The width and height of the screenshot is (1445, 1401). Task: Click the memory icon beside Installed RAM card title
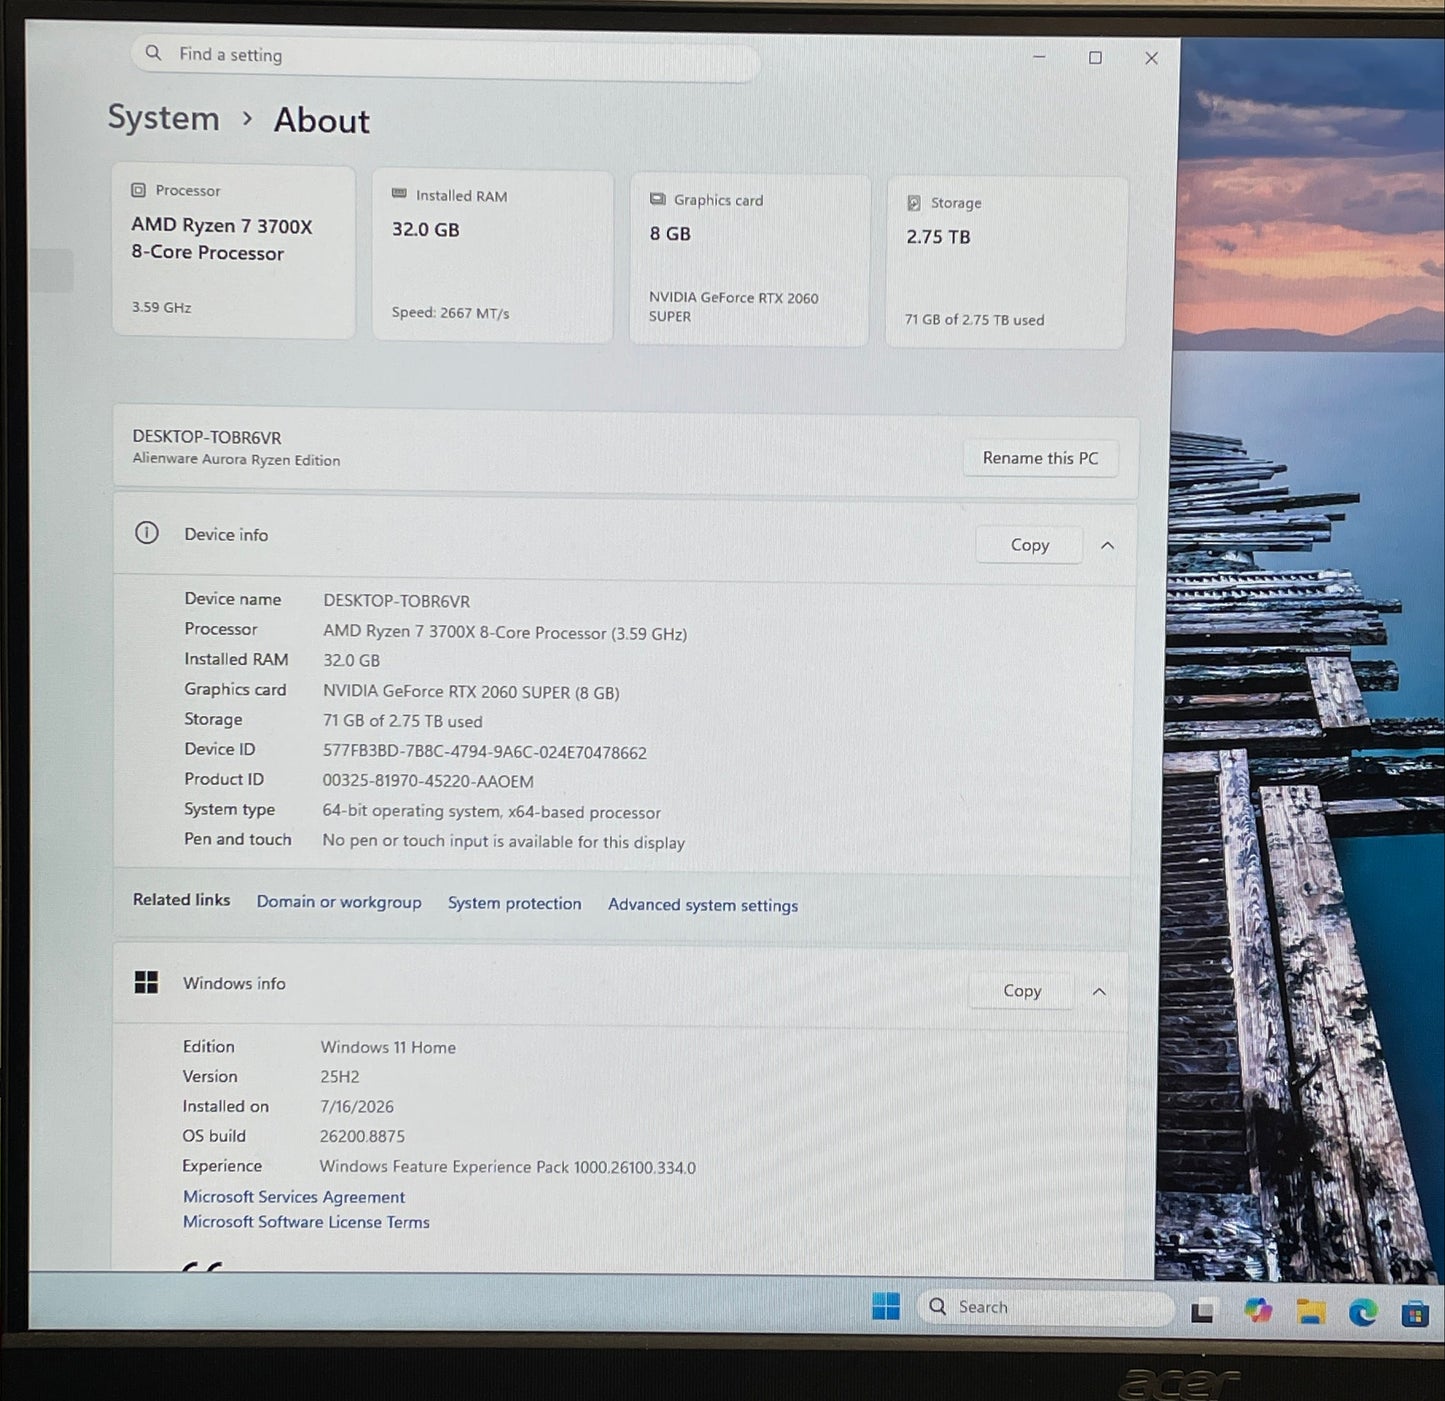(399, 194)
